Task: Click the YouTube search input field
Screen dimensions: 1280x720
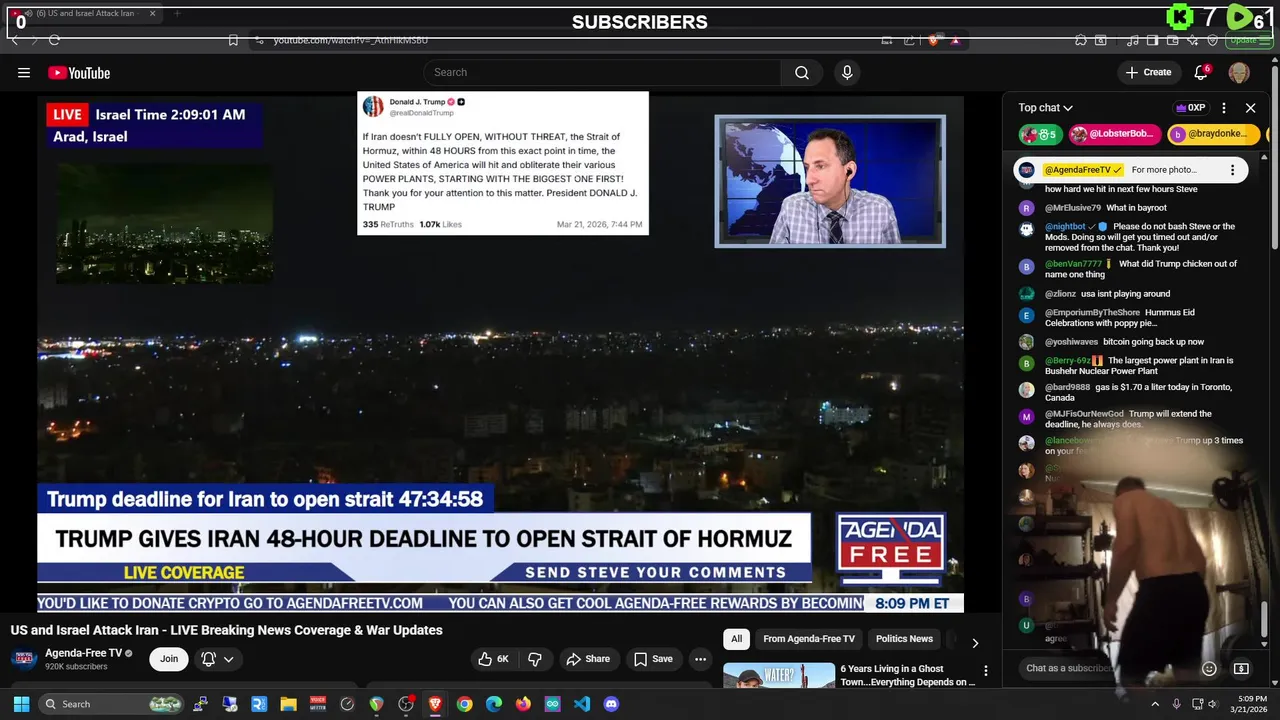Action: (x=602, y=72)
